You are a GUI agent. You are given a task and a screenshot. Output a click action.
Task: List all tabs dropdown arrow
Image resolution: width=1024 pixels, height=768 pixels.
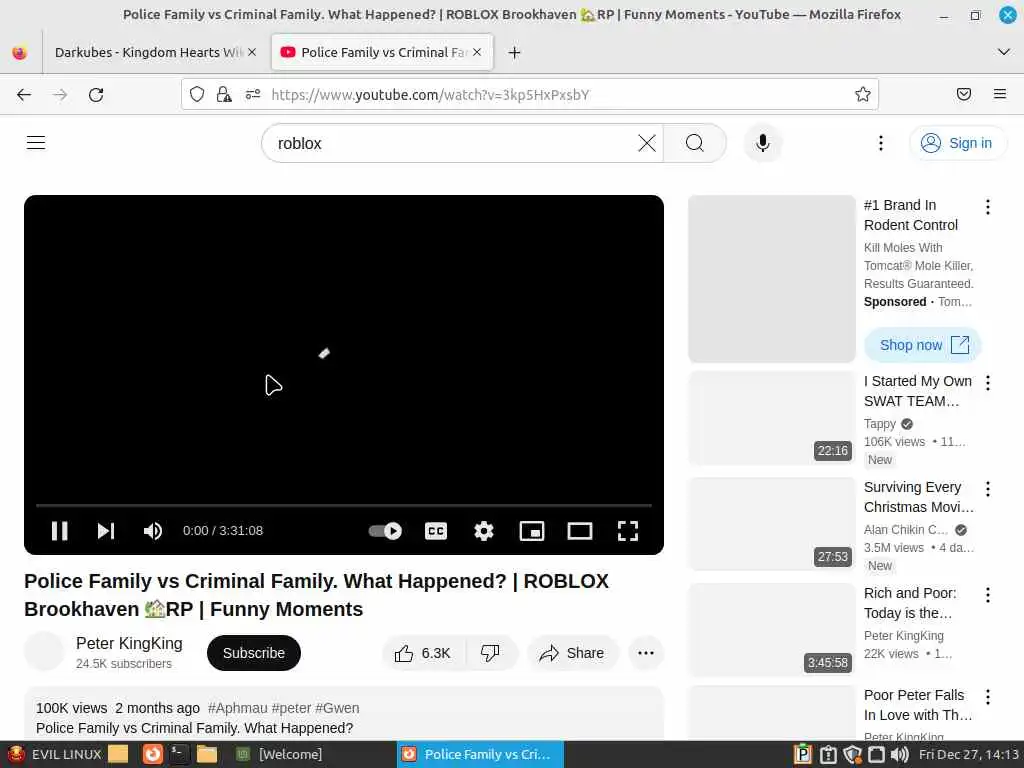click(x=1004, y=52)
